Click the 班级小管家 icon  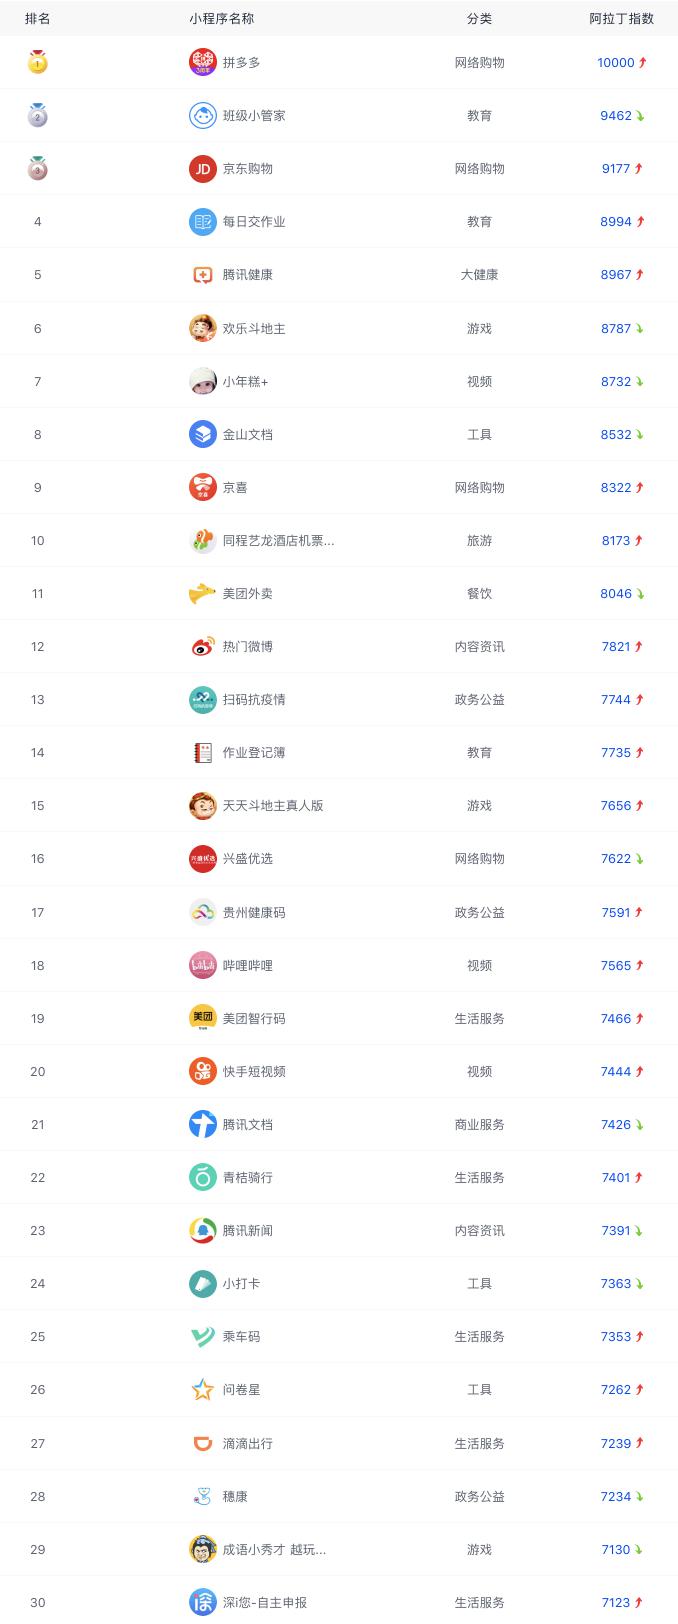point(202,115)
